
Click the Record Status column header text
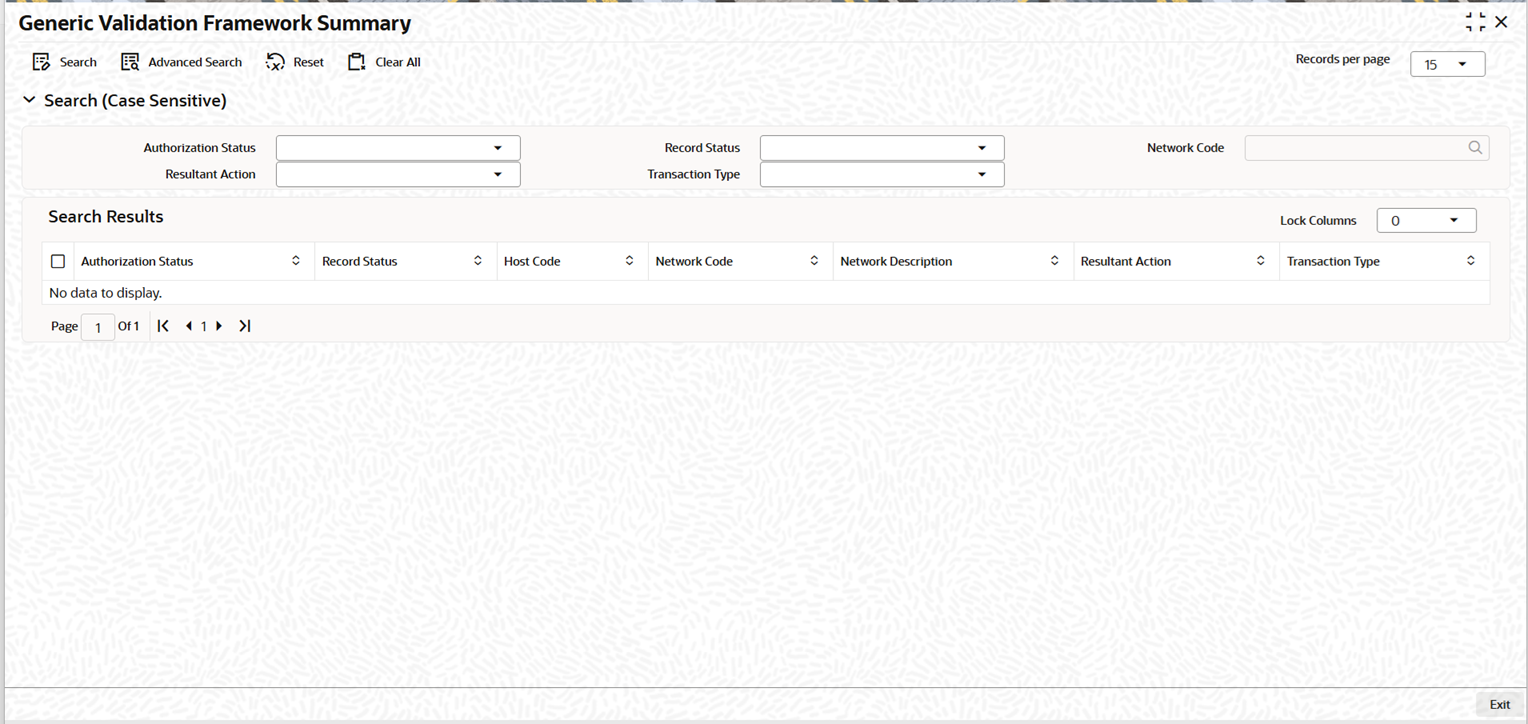tap(359, 261)
